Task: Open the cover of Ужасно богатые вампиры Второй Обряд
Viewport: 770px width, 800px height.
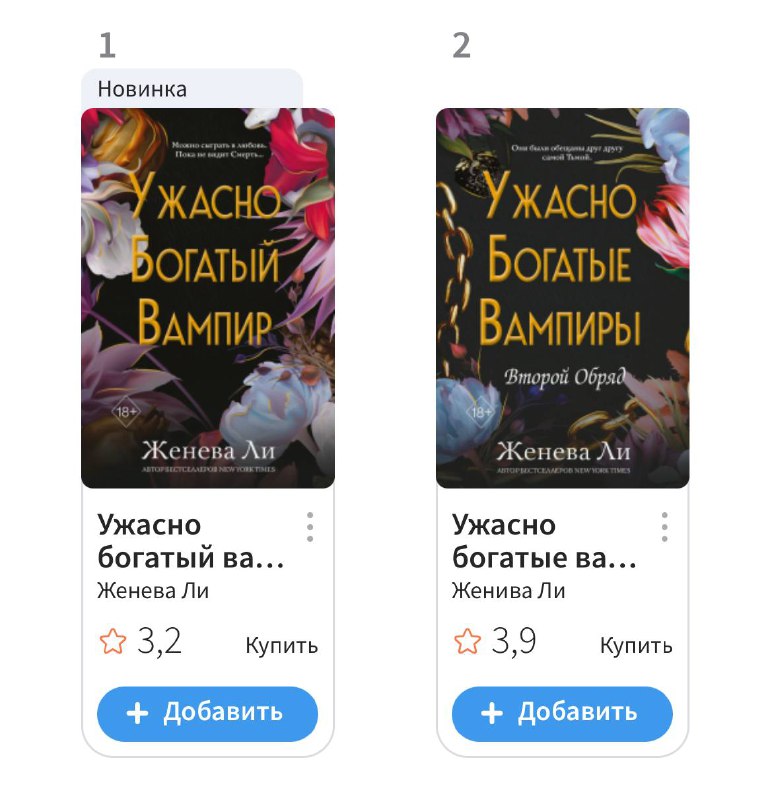Action: [x=562, y=298]
